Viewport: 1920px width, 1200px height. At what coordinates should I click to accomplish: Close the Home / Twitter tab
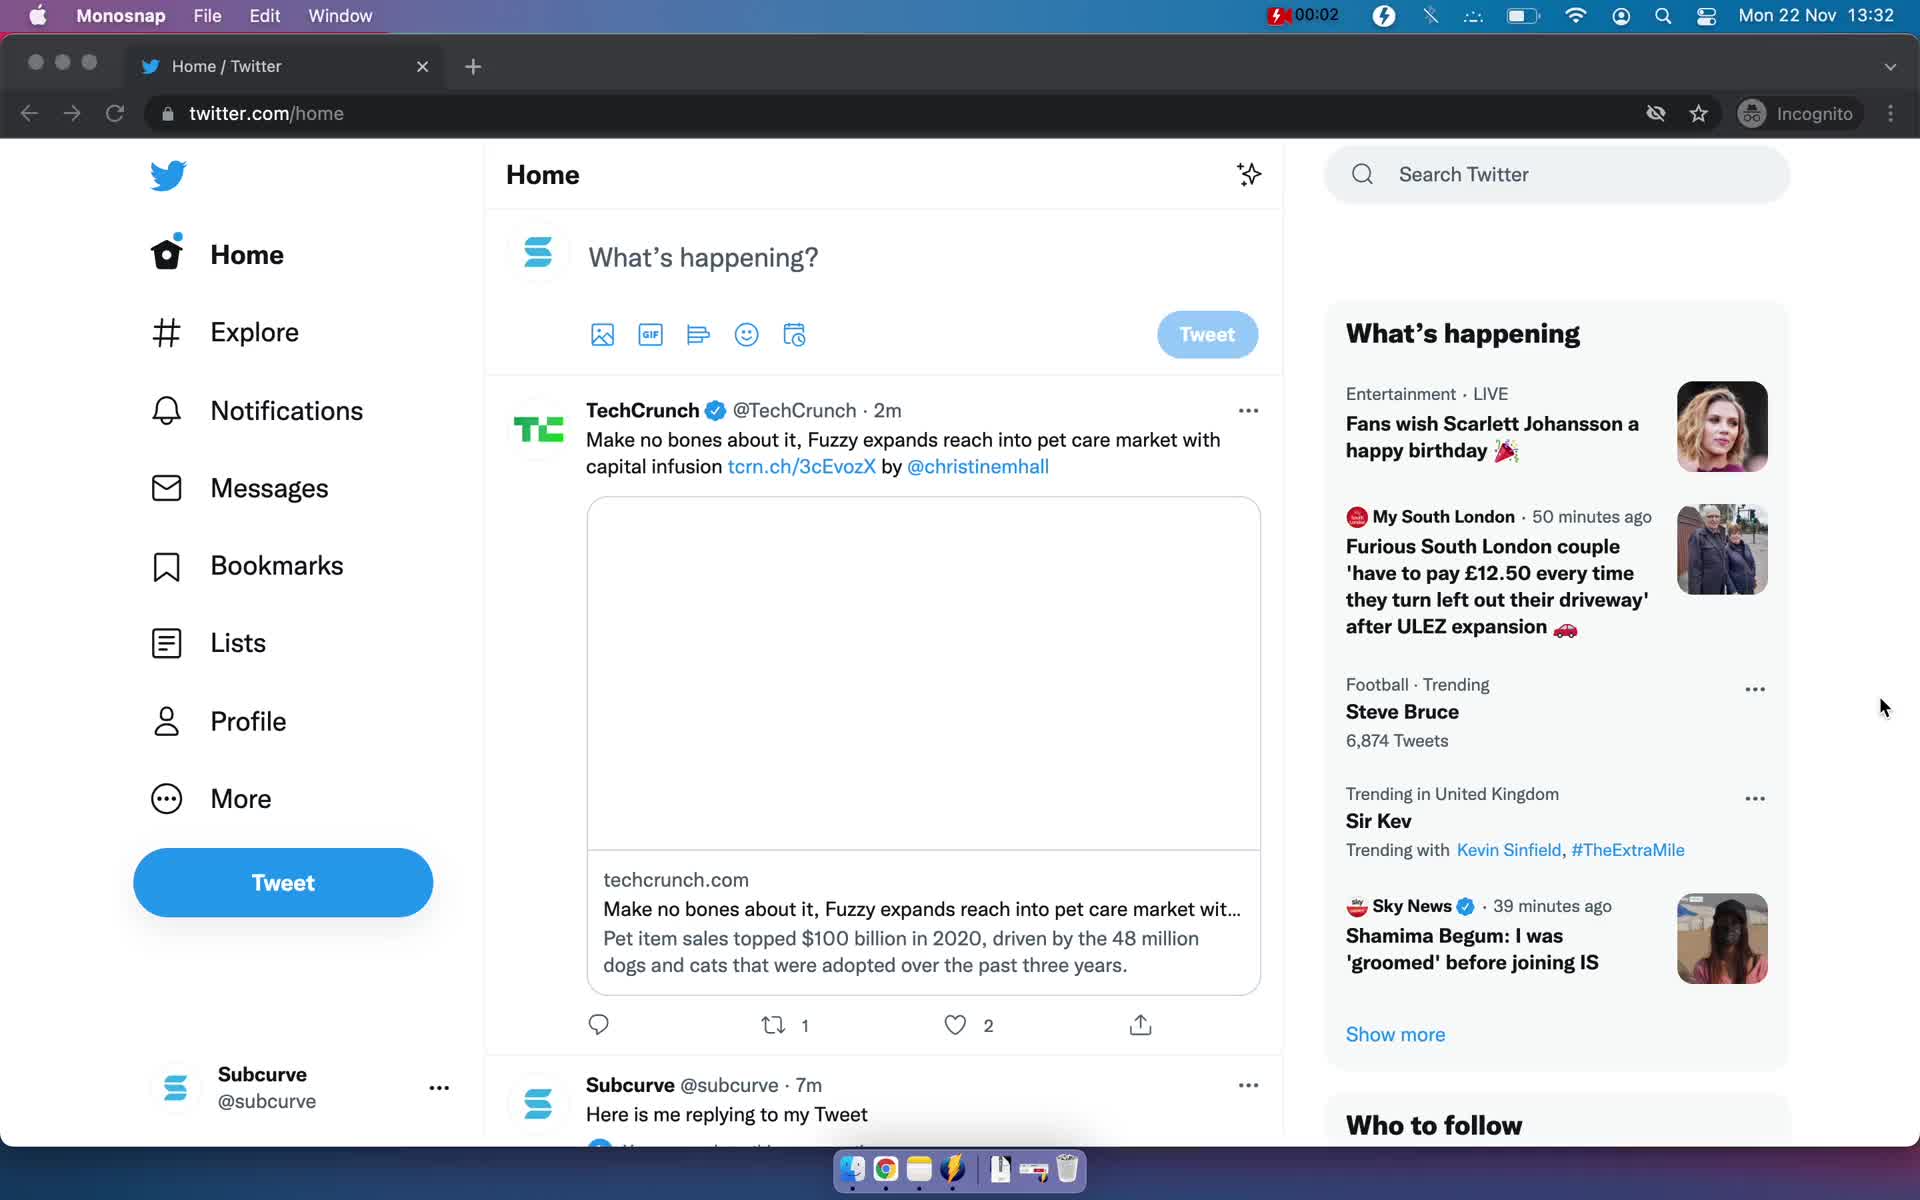(422, 67)
